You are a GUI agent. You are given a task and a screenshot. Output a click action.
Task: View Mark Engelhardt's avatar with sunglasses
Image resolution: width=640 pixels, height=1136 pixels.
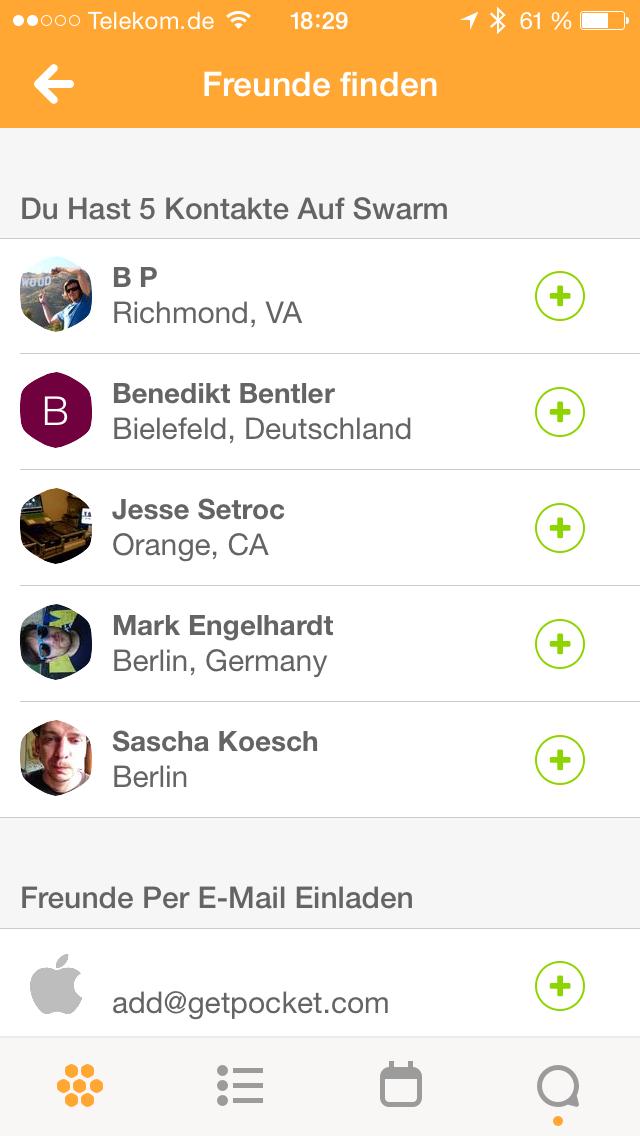click(x=56, y=642)
